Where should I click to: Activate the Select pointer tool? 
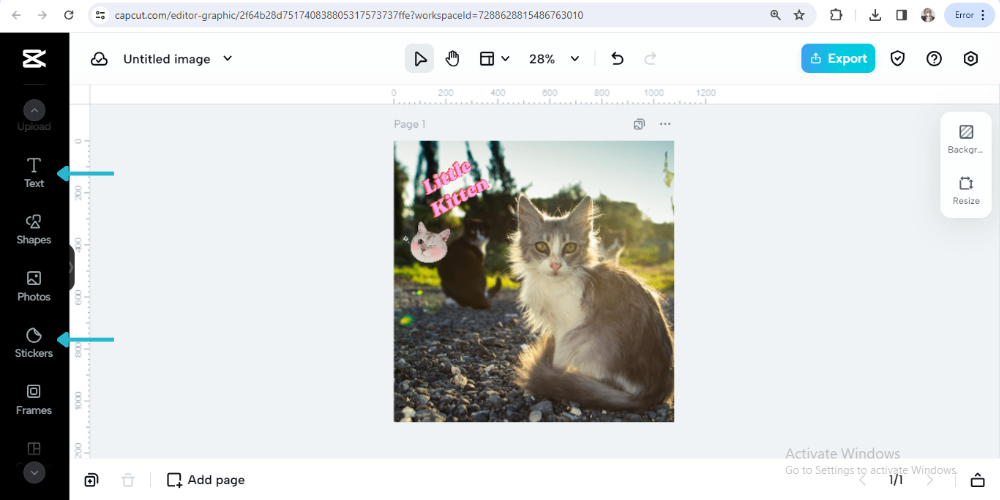coord(420,59)
